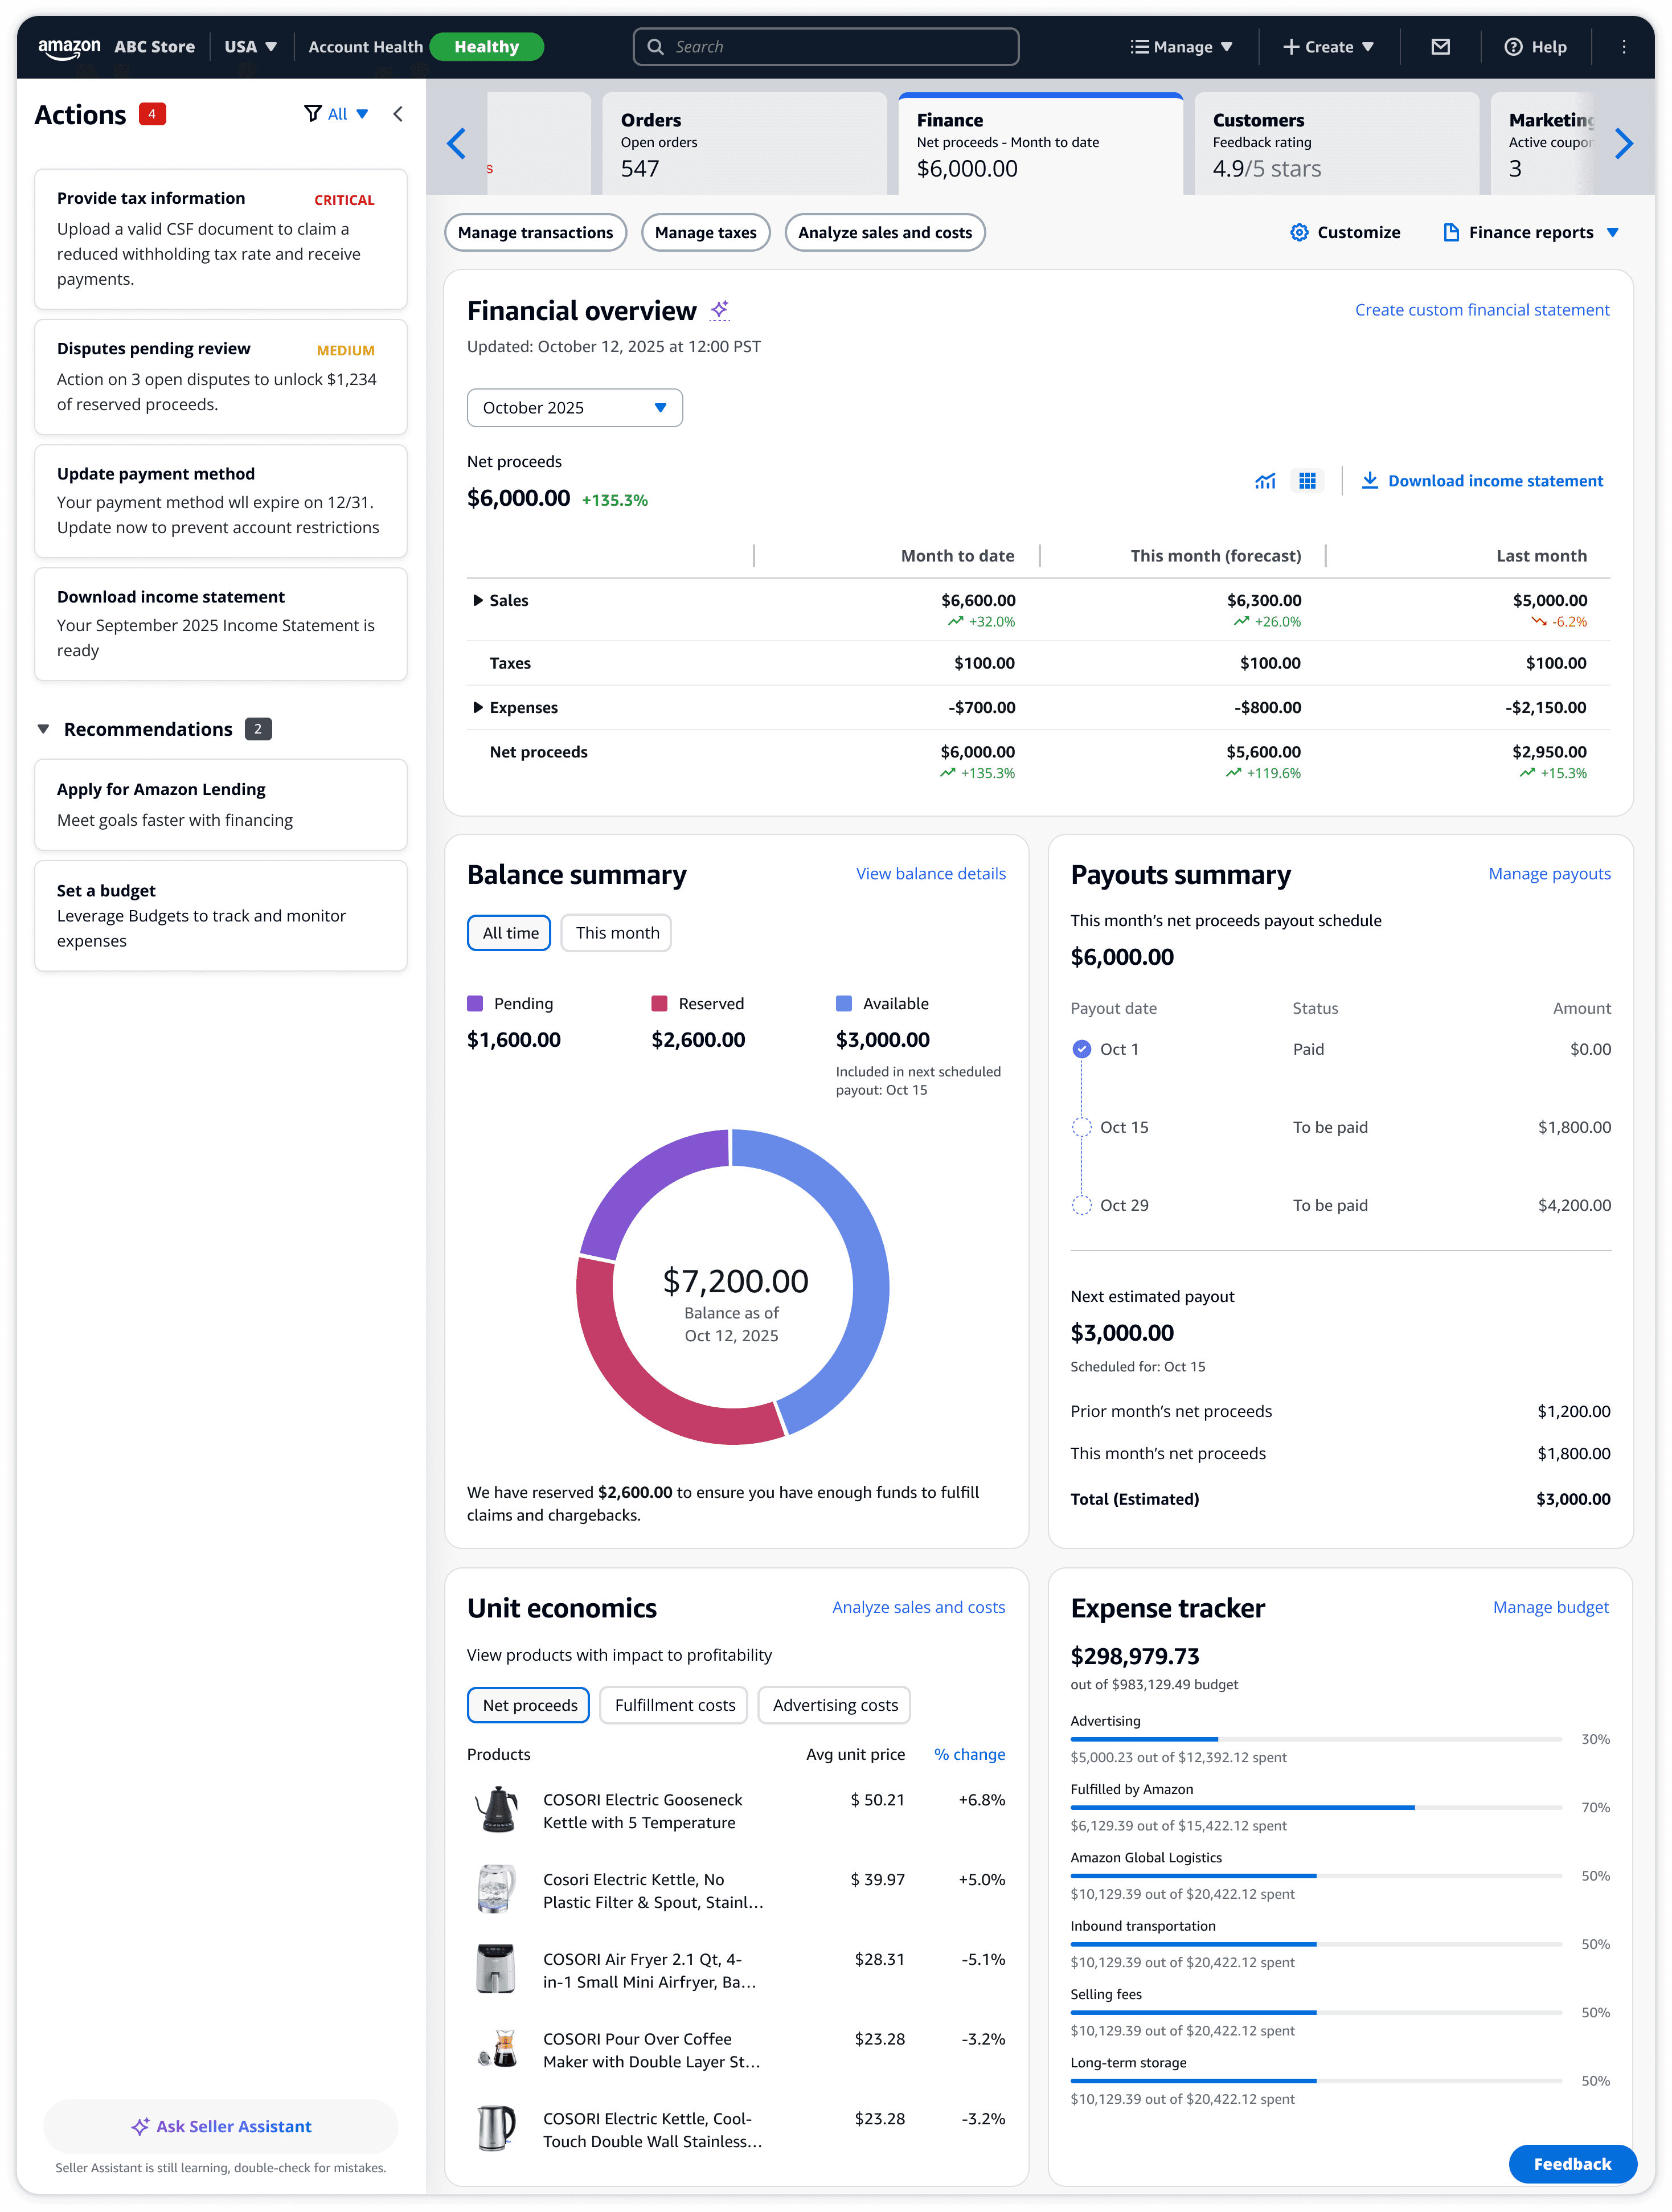
Task: Open View balance details link
Action: click(930, 873)
